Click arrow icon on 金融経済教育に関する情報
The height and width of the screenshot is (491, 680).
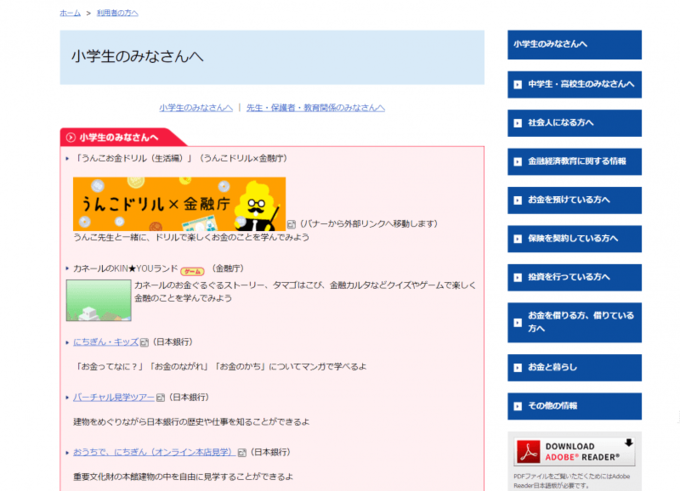[518, 161]
